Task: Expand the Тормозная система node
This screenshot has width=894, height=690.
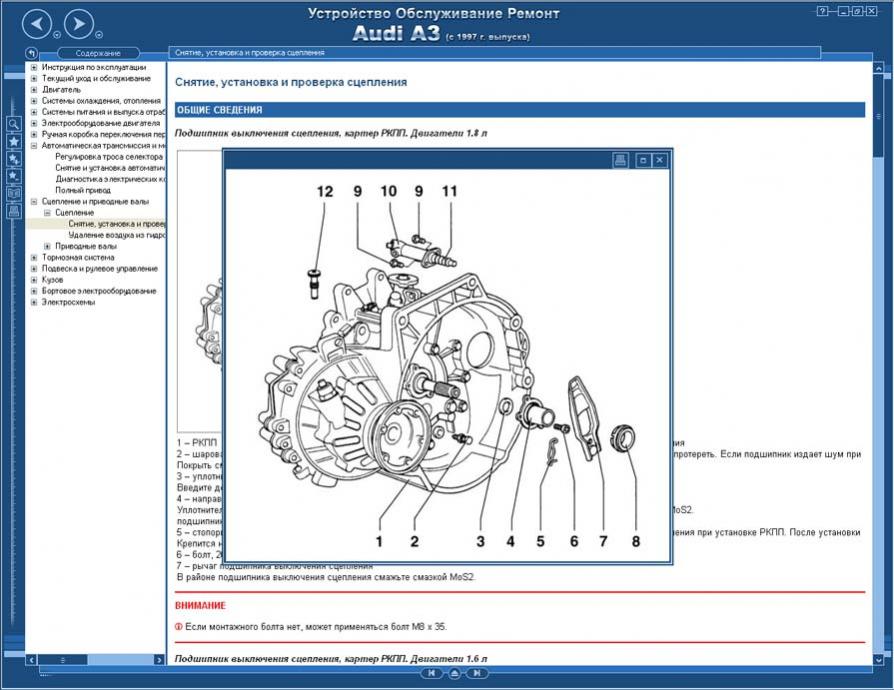Action: tap(34, 257)
